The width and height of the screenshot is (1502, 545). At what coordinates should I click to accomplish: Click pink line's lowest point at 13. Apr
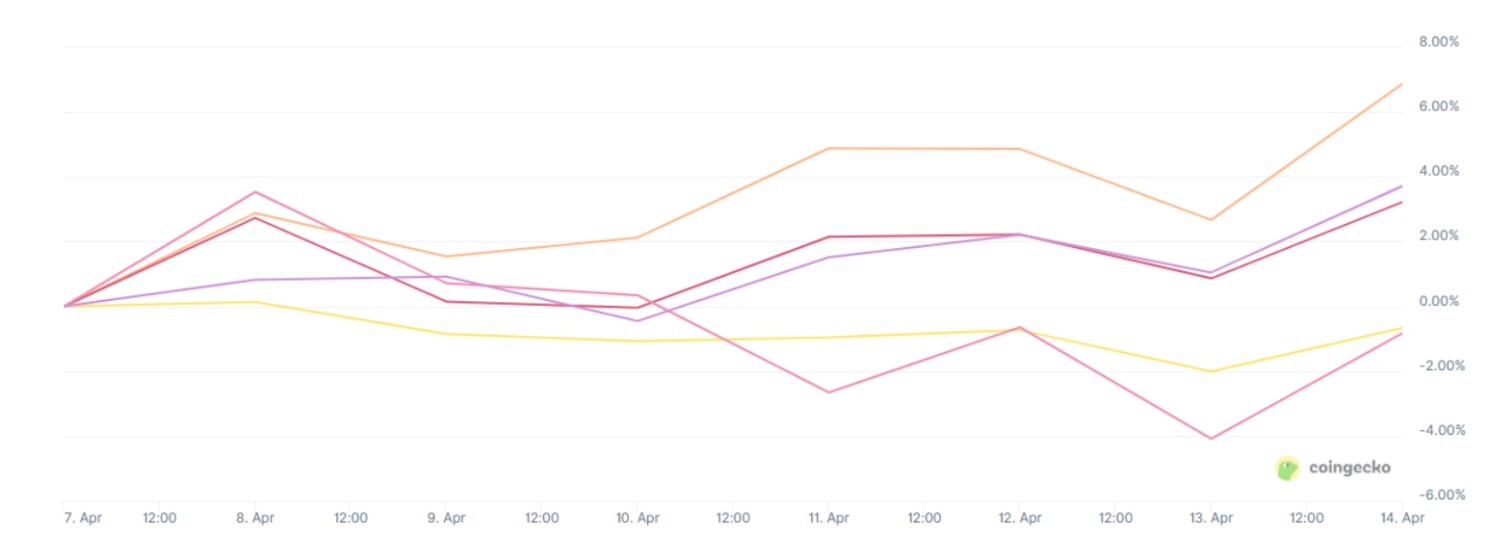tap(1211, 439)
